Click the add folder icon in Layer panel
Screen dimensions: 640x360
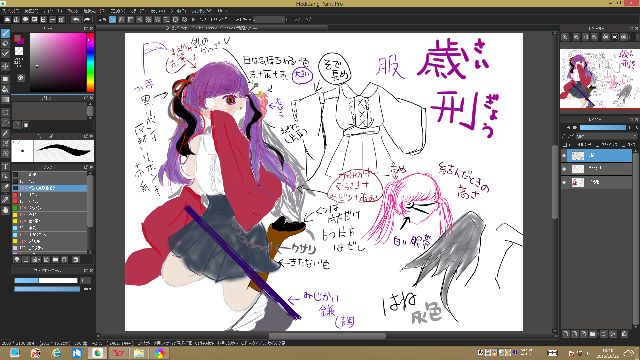pyautogui.click(x=593, y=333)
